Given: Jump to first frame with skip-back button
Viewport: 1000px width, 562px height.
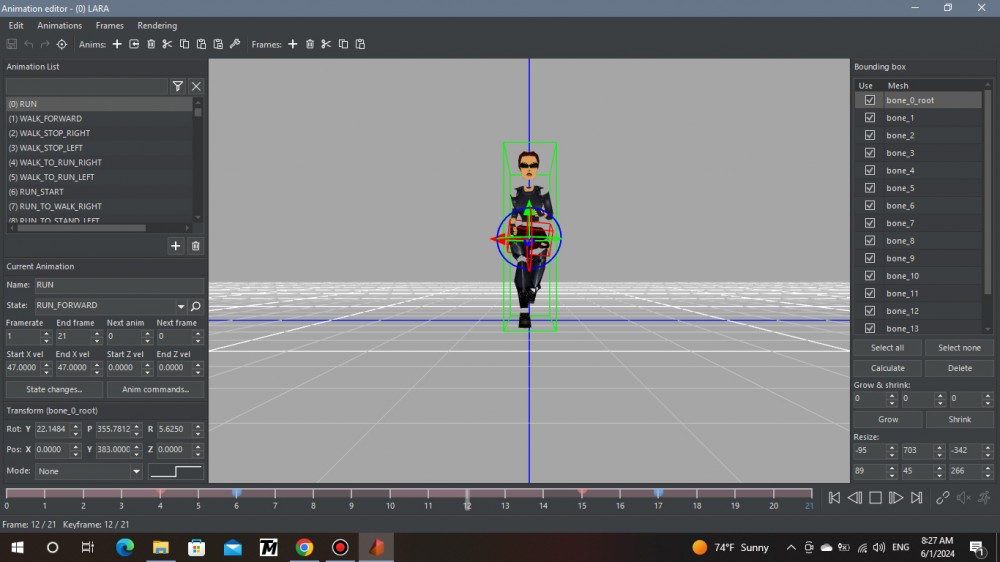Looking at the screenshot, I should click(834, 498).
